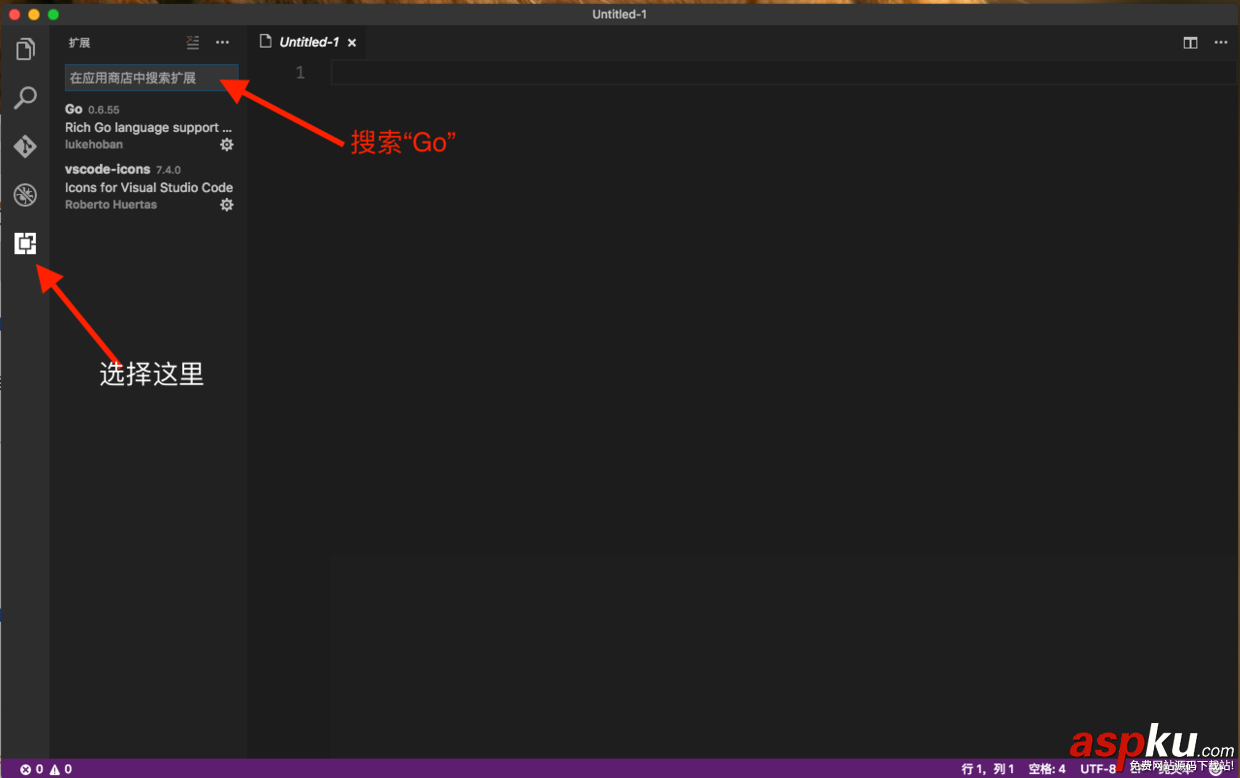Change indentation via 空格: 4

(x=1047, y=769)
